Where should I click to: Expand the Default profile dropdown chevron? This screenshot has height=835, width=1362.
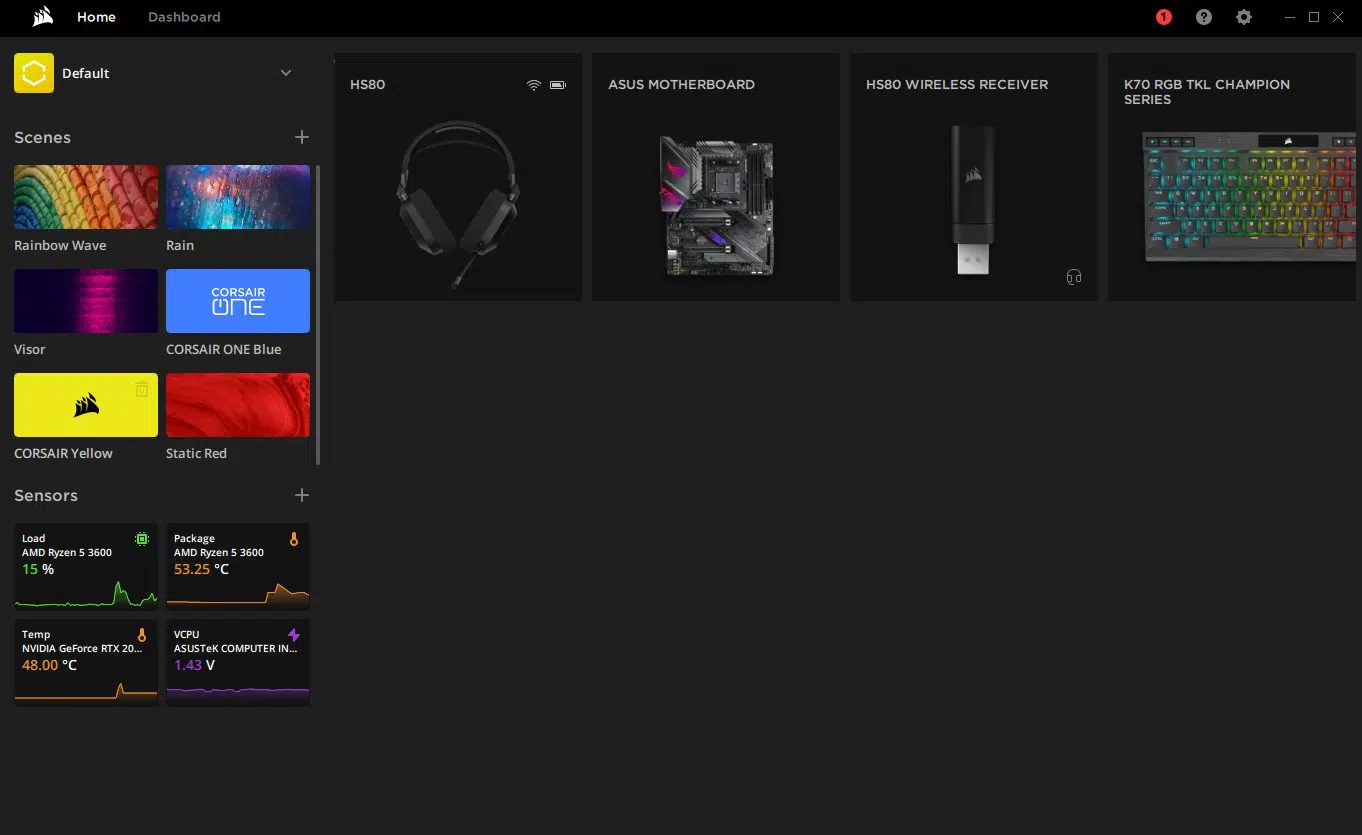(x=286, y=73)
